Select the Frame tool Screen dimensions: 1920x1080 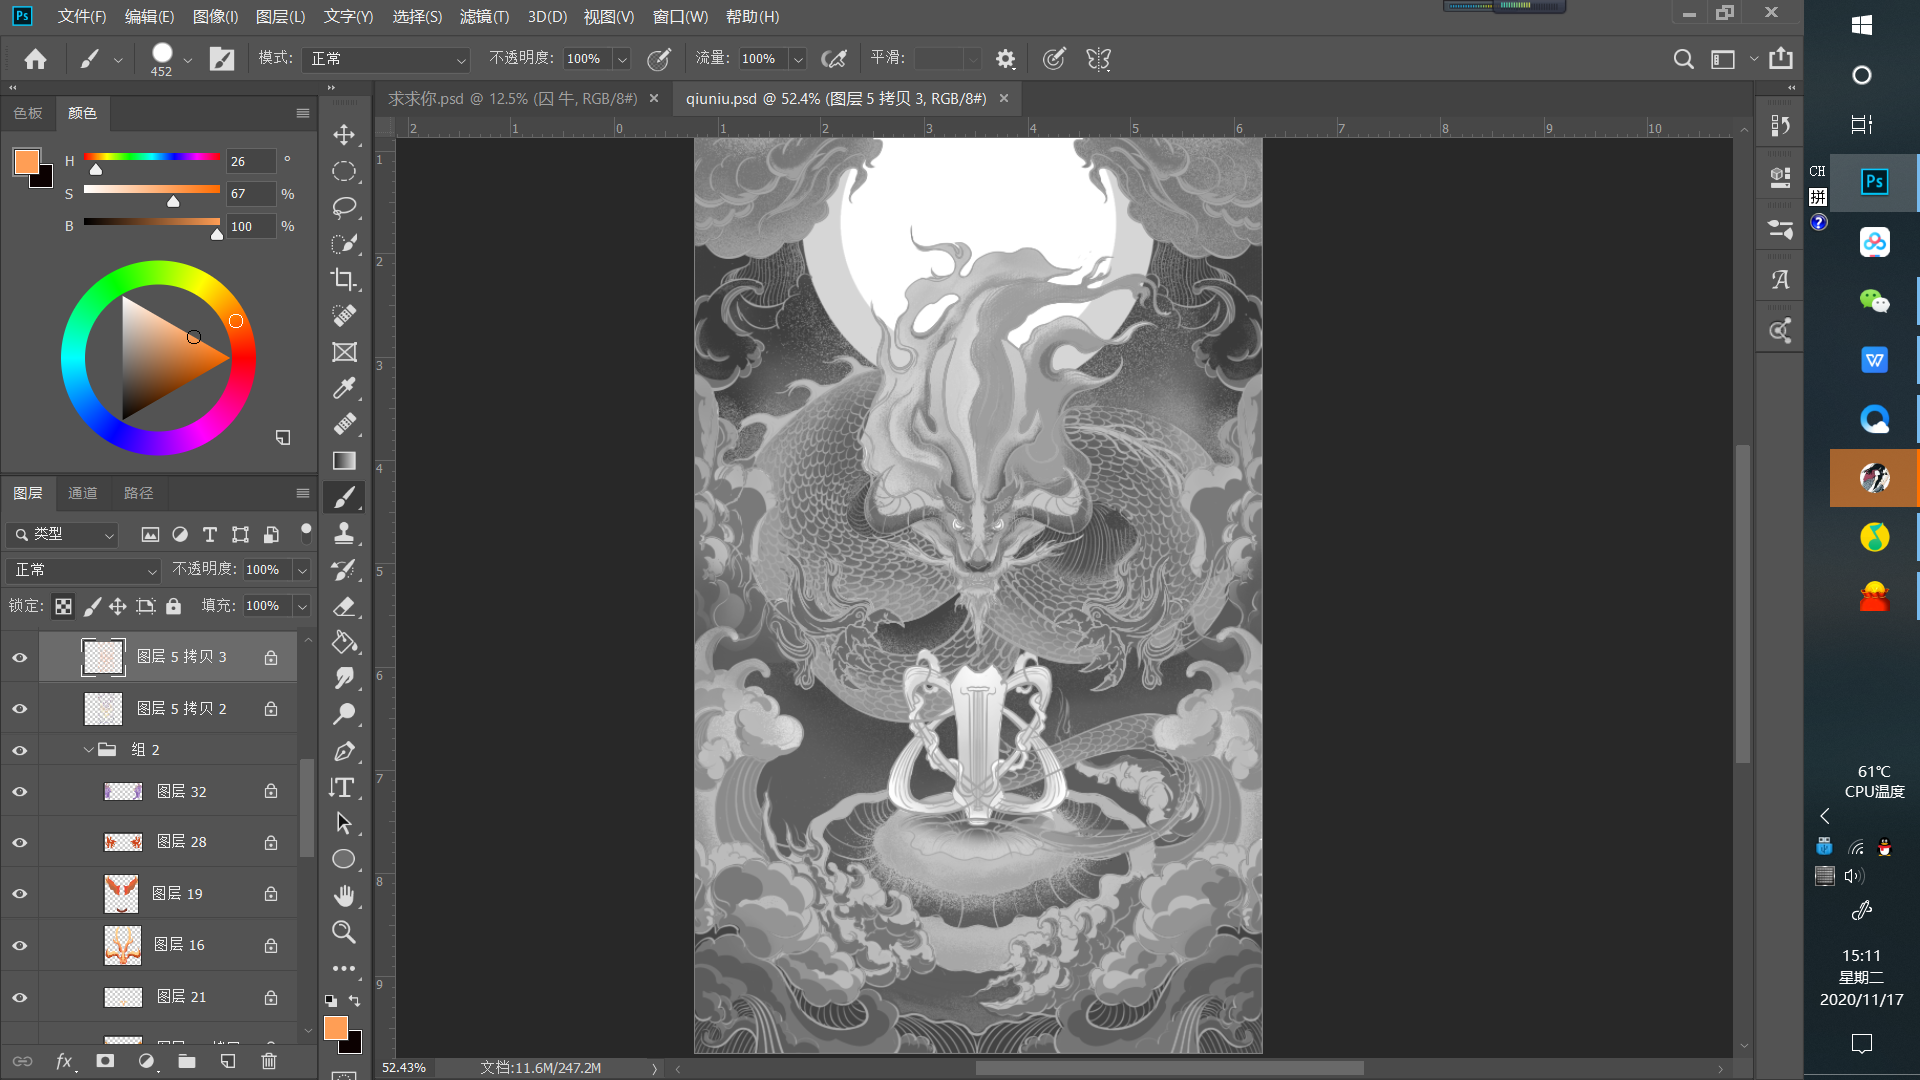click(344, 352)
